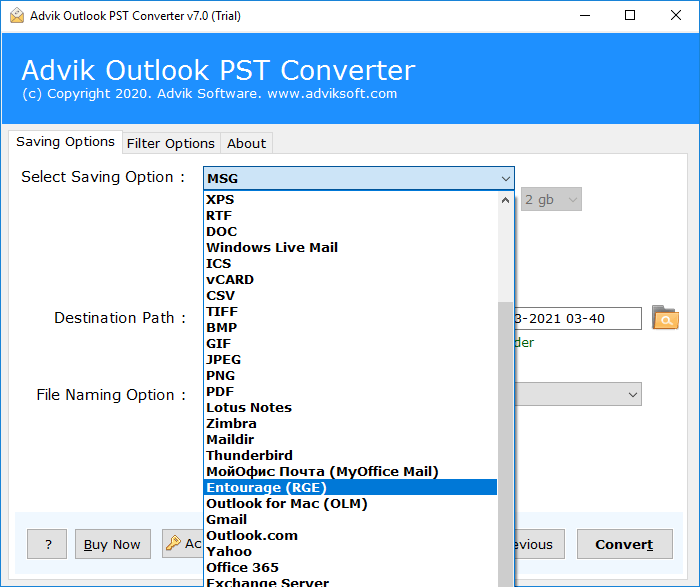The image size is (700, 587).
Task: Choose Outlook.com option
Action: [350, 536]
